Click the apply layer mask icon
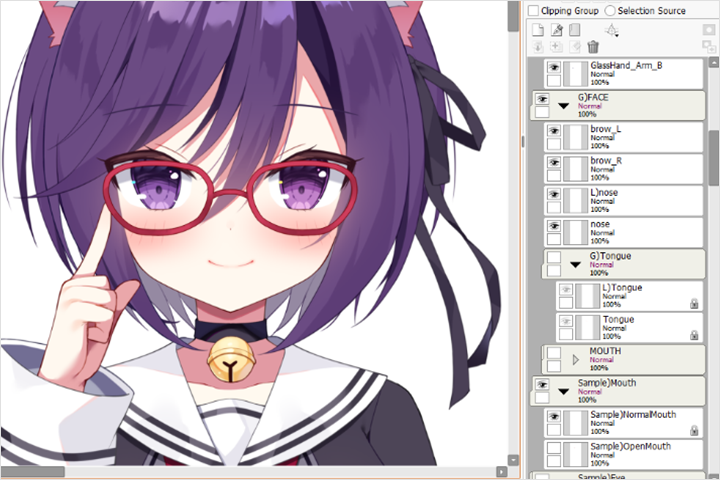The image size is (720, 480). (x=709, y=46)
